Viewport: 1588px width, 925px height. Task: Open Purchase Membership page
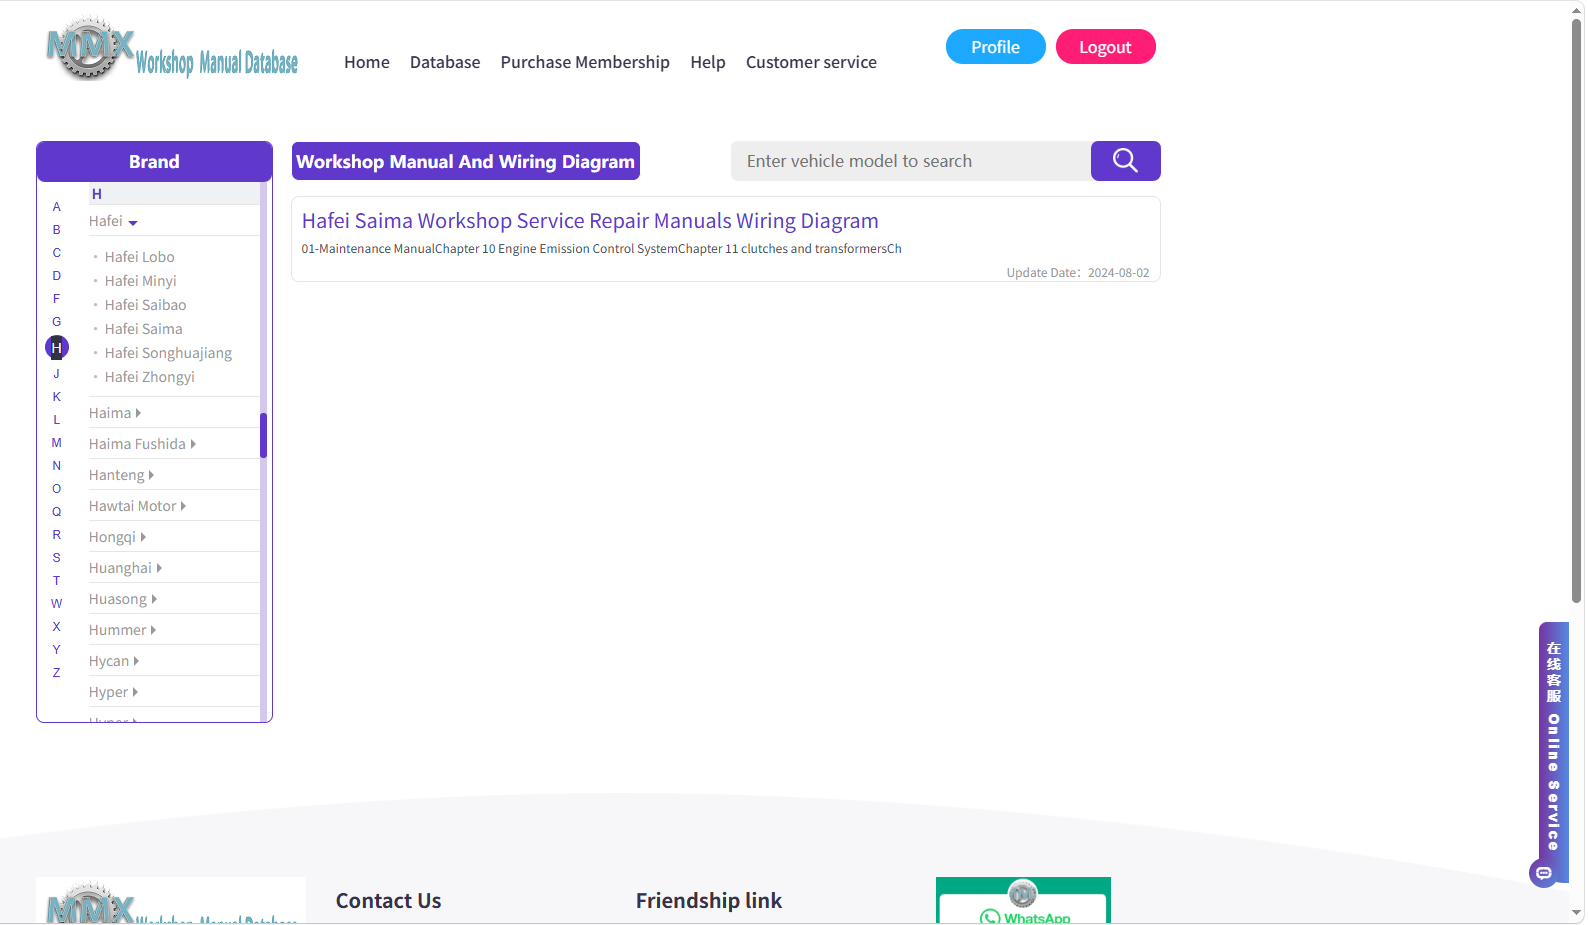point(585,62)
